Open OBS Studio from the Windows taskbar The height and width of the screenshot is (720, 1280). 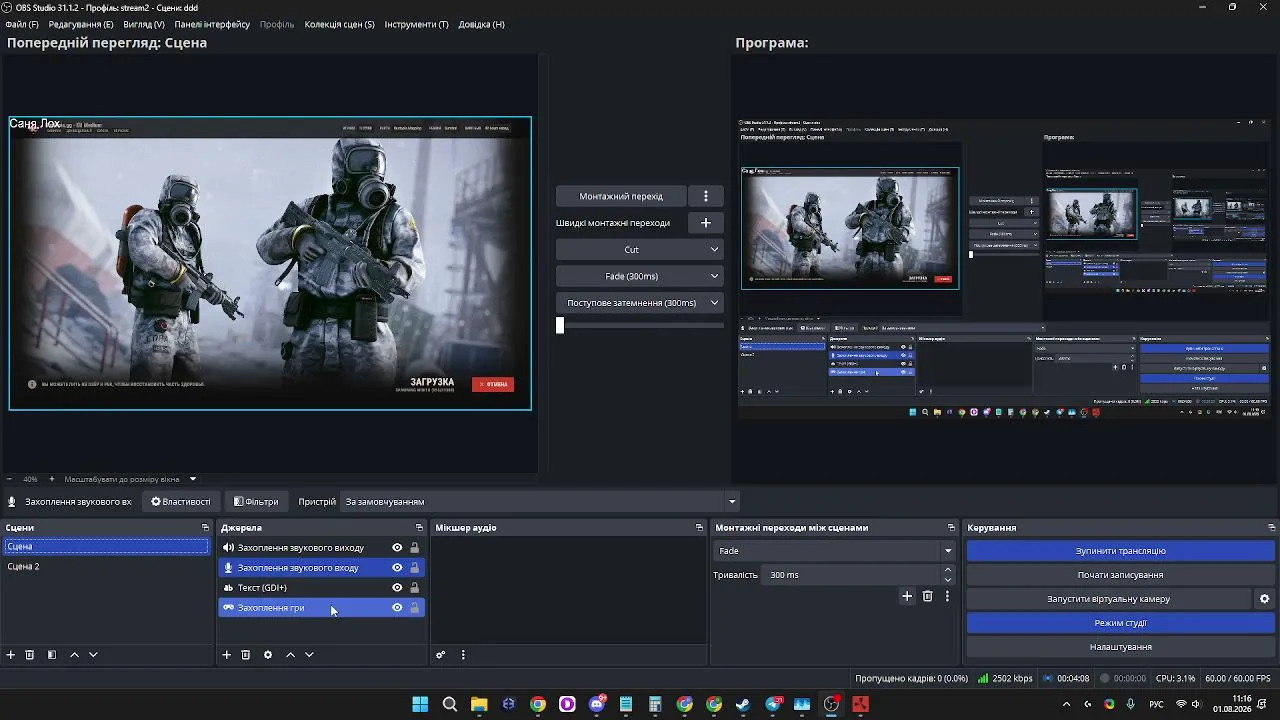click(x=832, y=704)
